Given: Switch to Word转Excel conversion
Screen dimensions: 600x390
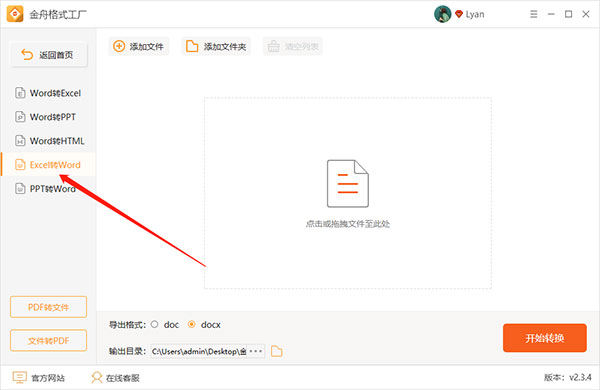Looking at the screenshot, I should [x=48, y=93].
